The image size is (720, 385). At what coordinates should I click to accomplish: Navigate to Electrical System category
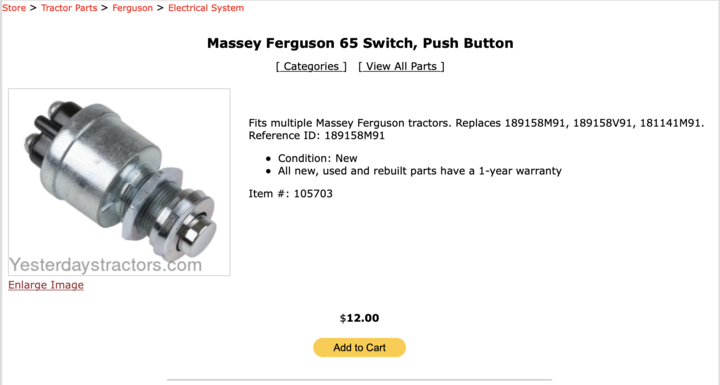click(206, 8)
